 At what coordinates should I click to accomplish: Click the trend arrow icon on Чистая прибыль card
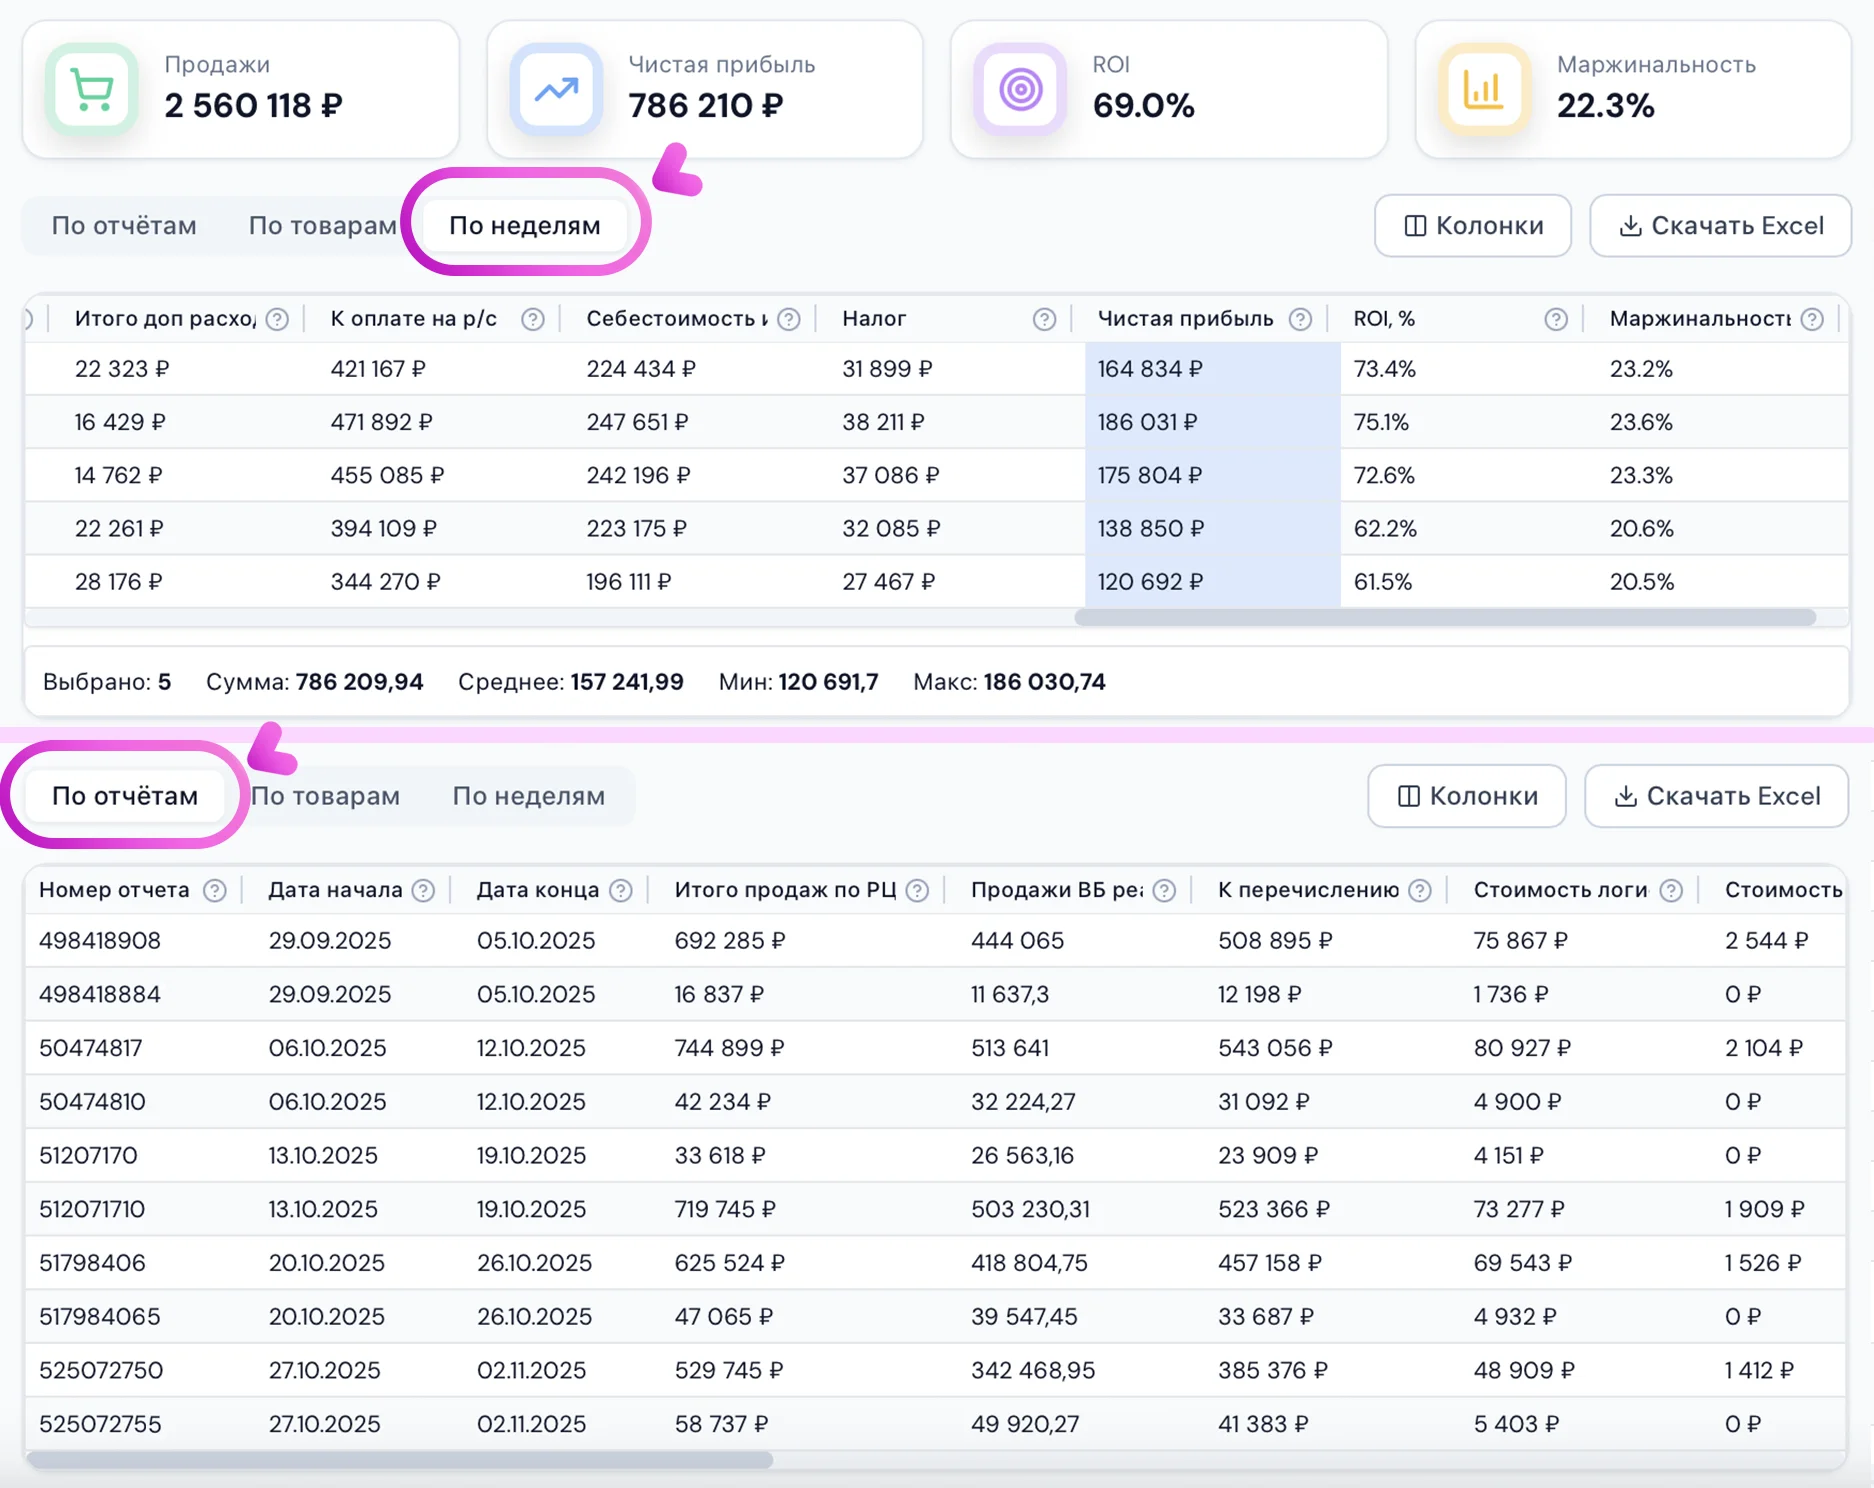click(x=556, y=90)
